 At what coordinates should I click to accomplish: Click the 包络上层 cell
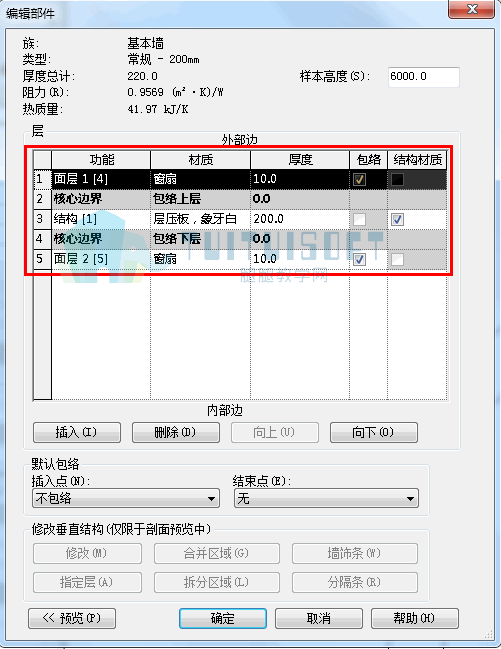pos(200,199)
